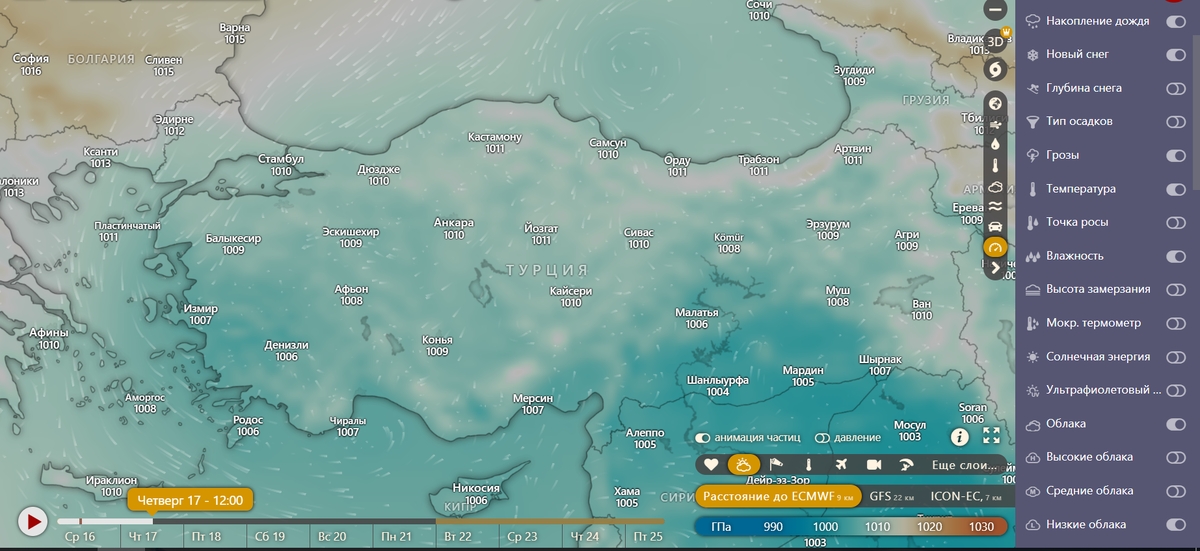Jump to Пн 21 on timeline
Image resolution: width=1200 pixels, height=551 pixels.
click(x=396, y=537)
